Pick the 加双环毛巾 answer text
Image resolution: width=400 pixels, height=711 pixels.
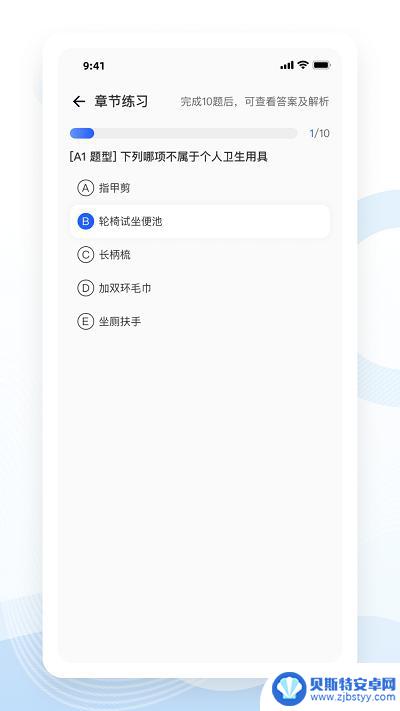(125, 288)
